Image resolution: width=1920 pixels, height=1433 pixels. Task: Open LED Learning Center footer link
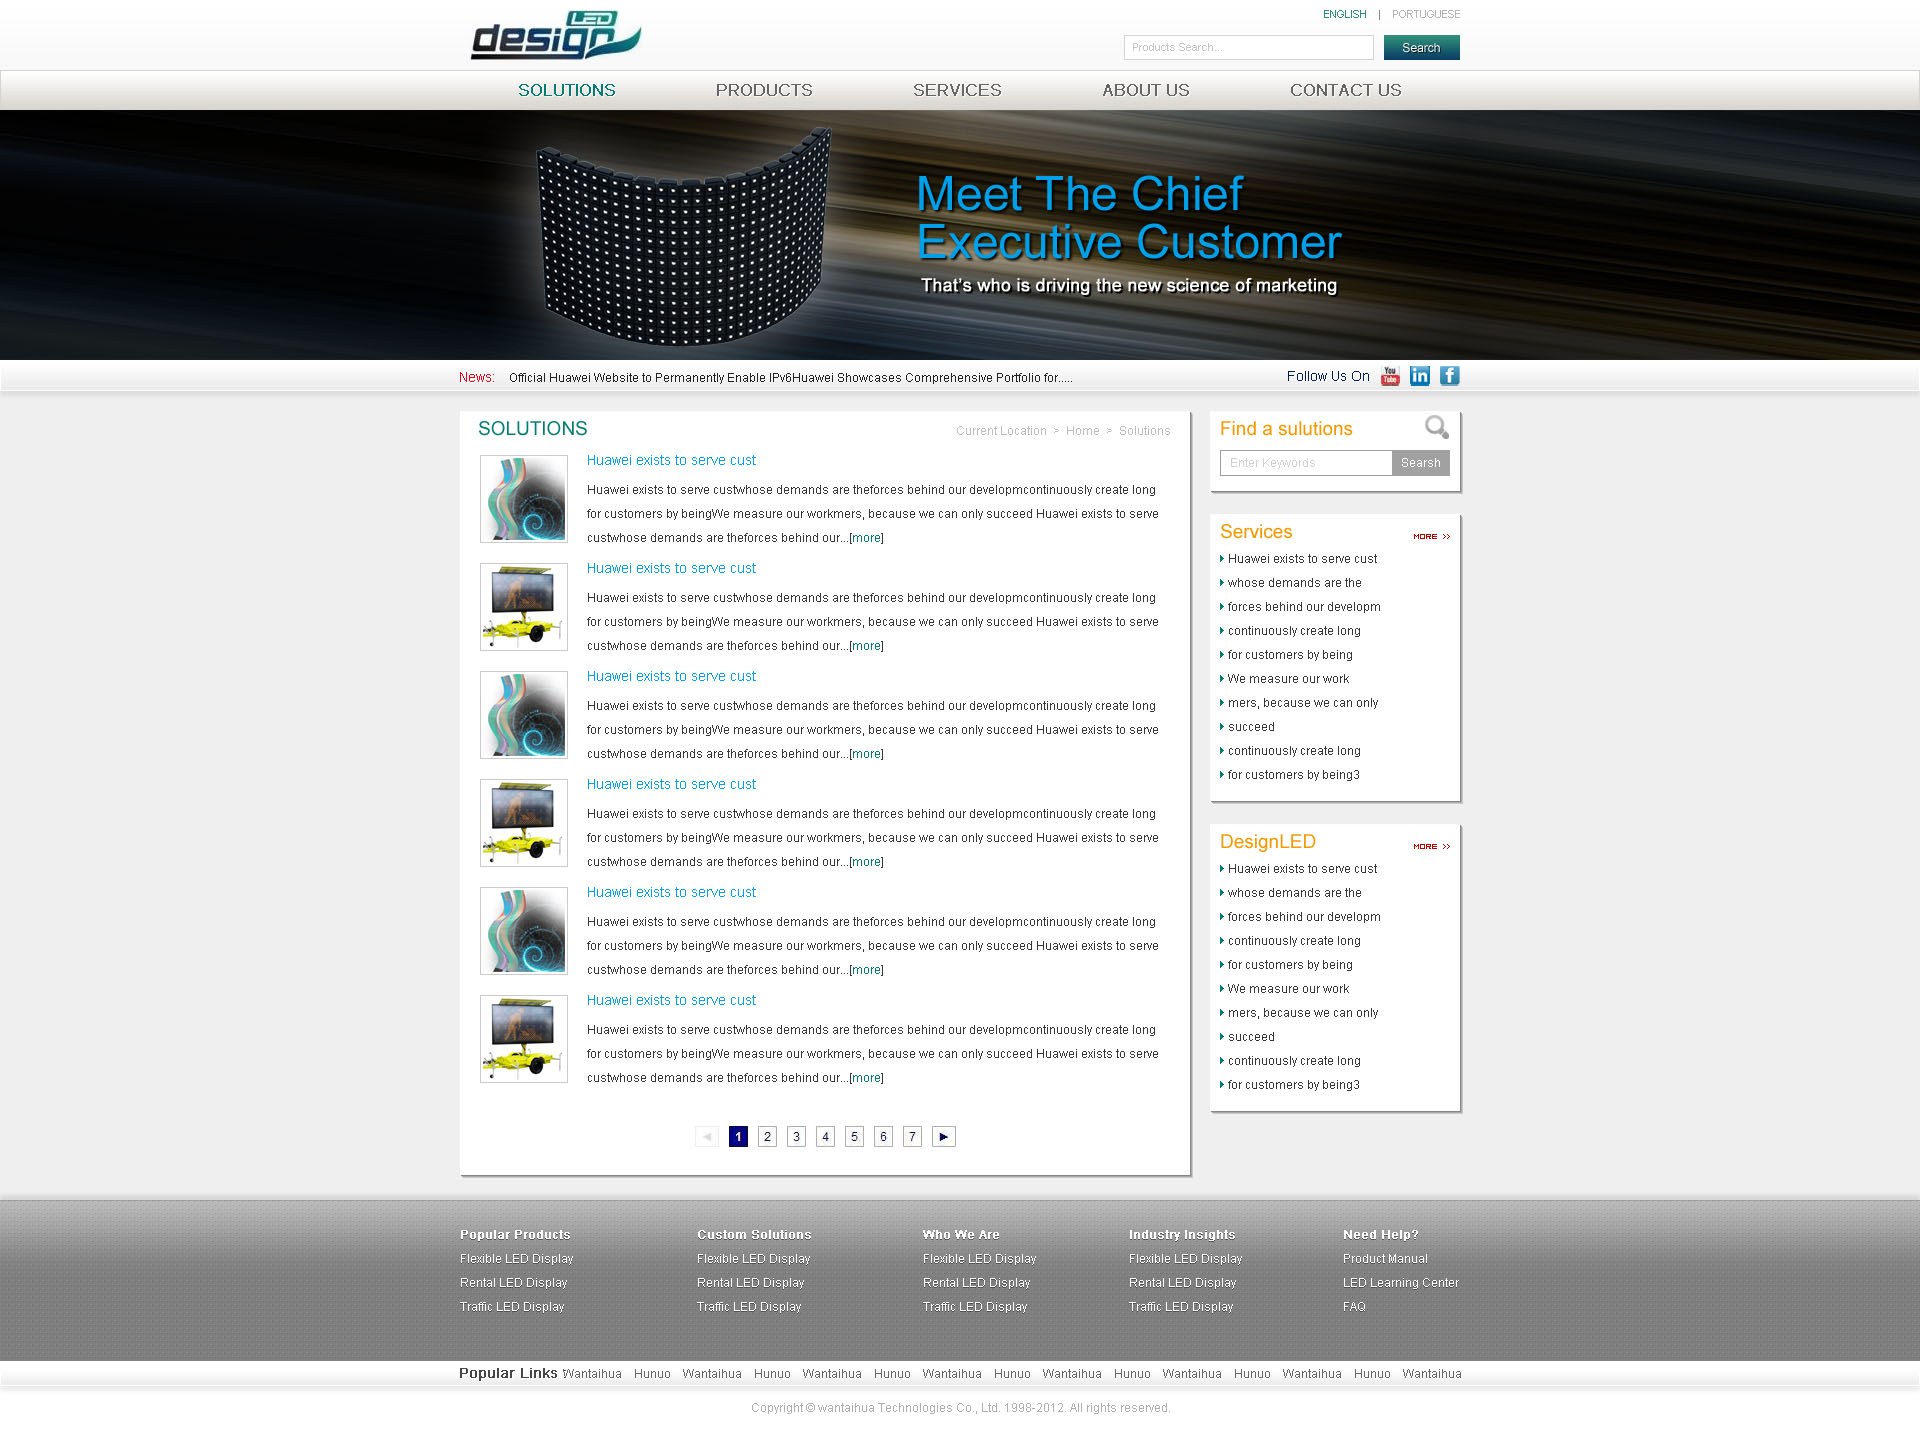point(1400,1283)
